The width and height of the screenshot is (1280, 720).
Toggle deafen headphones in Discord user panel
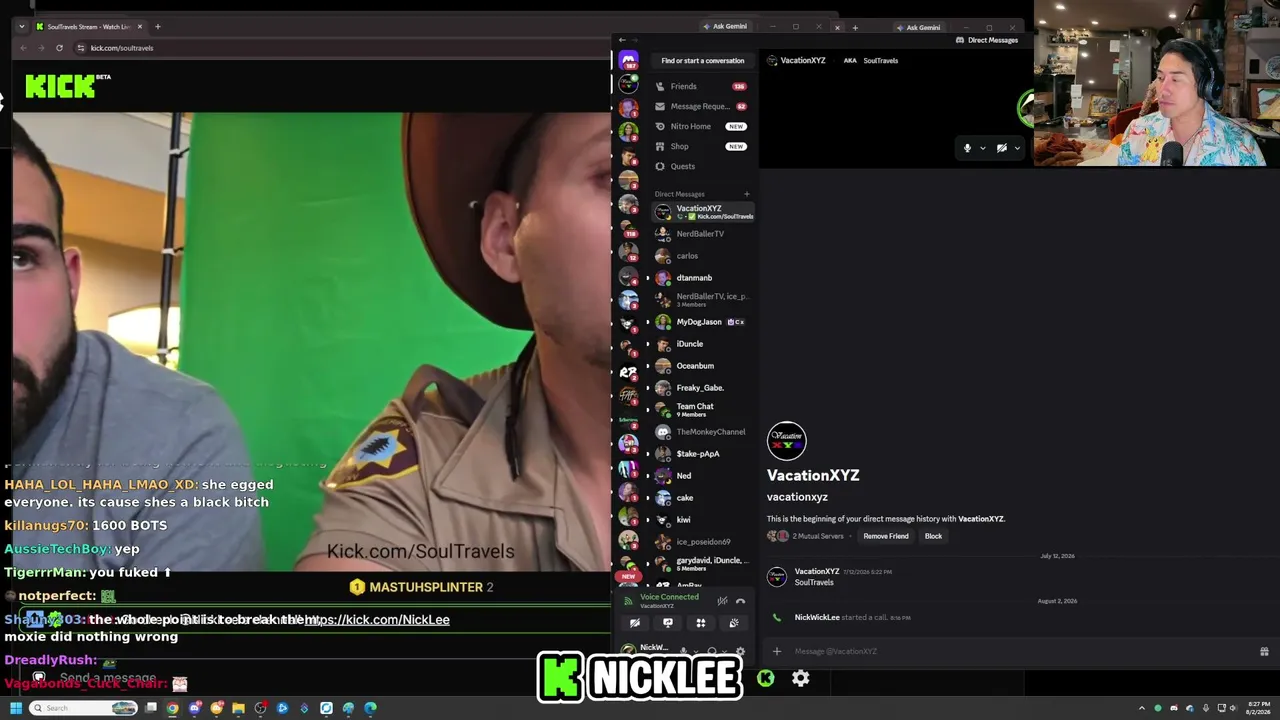[x=712, y=651]
